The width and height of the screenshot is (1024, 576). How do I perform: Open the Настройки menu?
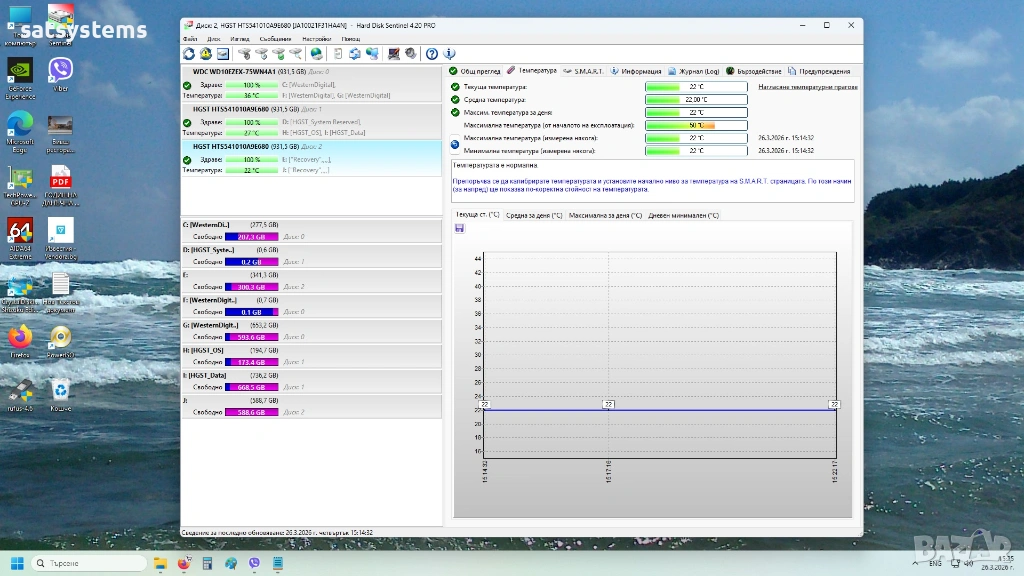[316, 38]
